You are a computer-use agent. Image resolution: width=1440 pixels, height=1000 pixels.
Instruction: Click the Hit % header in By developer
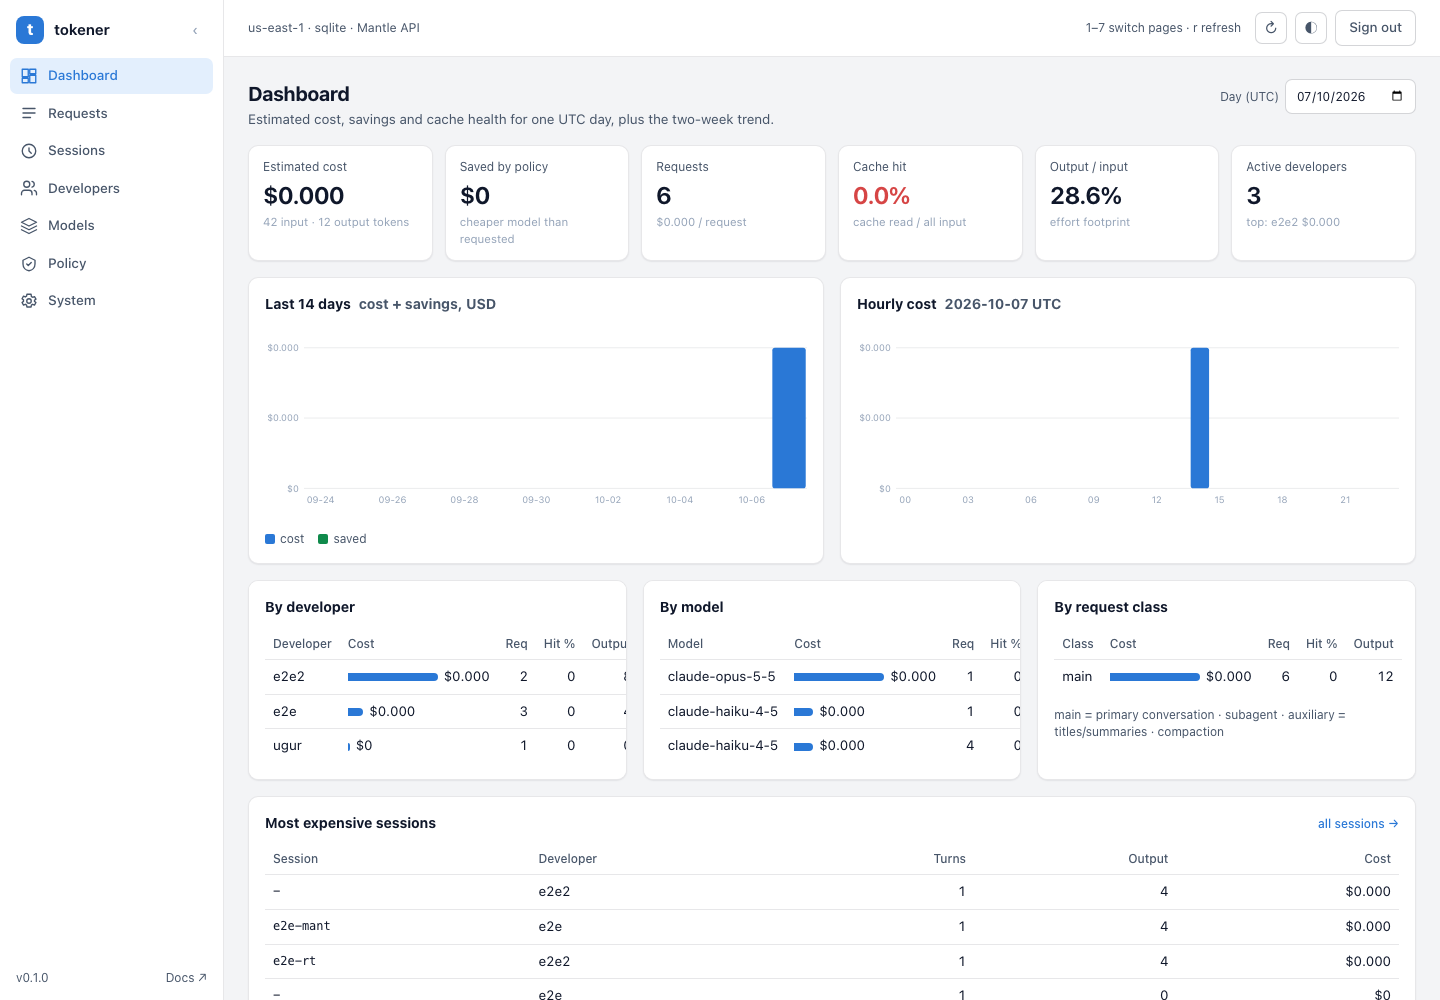[x=559, y=644]
